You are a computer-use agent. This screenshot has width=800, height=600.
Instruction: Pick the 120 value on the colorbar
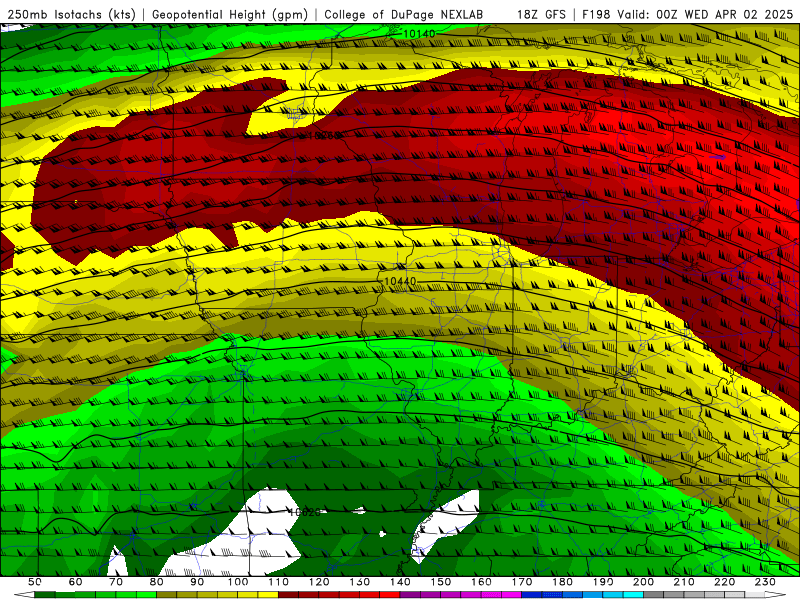[319, 582]
